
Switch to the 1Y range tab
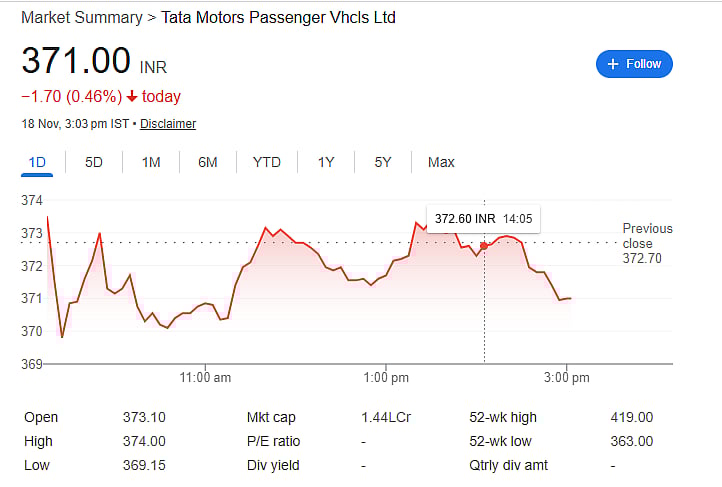(x=326, y=162)
